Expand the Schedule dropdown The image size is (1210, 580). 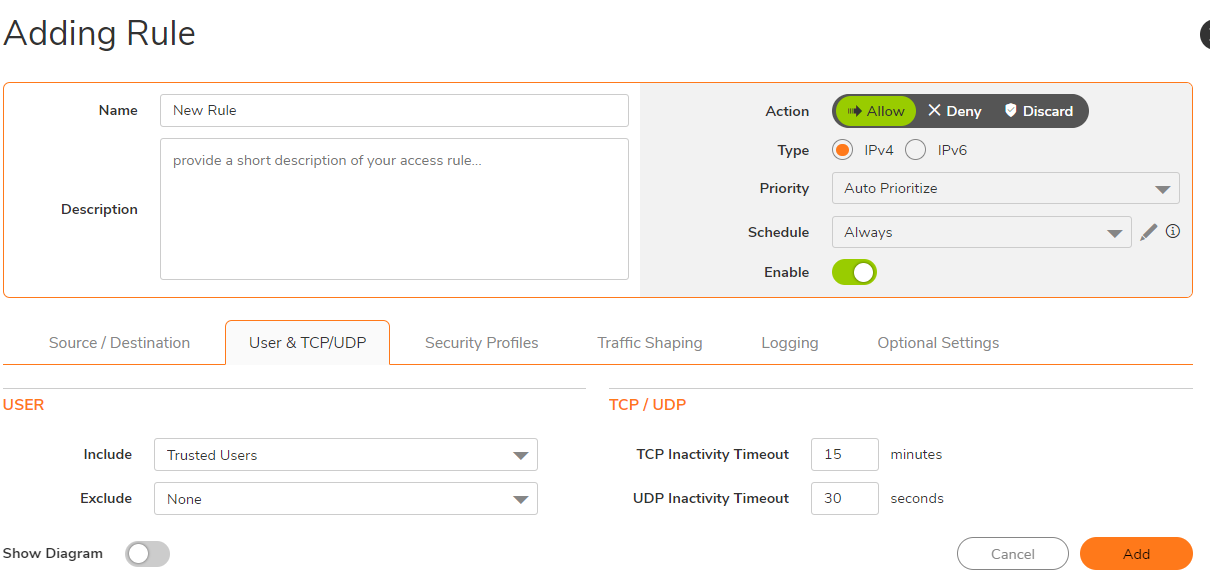[981, 232]
